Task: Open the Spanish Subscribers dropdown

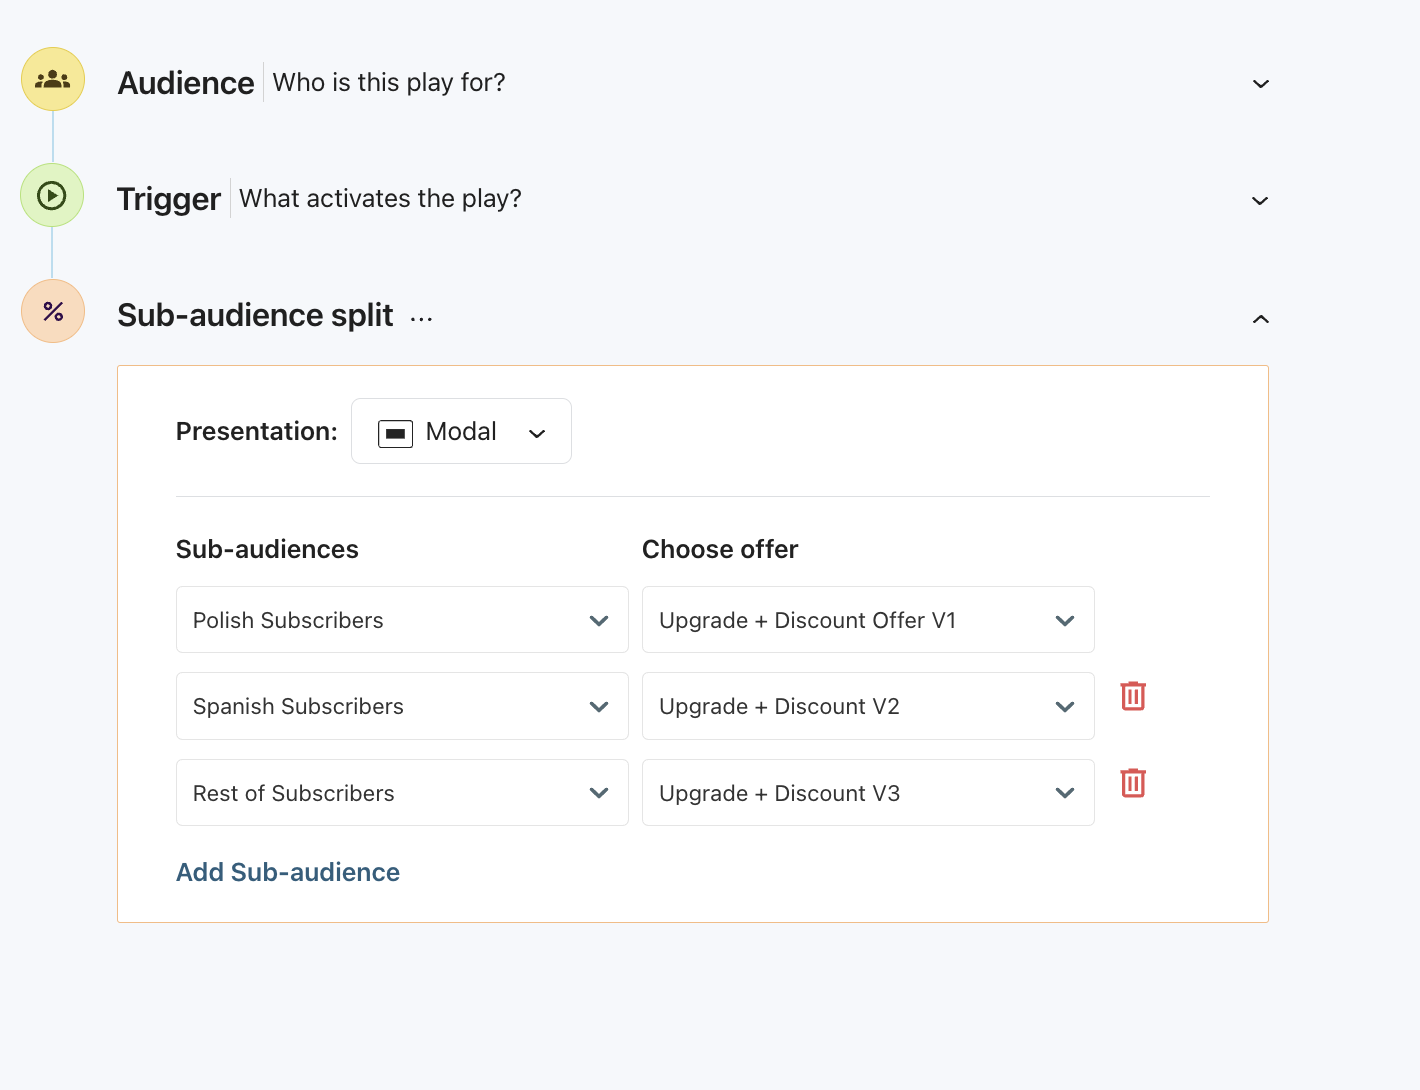Action: point(402,706)
